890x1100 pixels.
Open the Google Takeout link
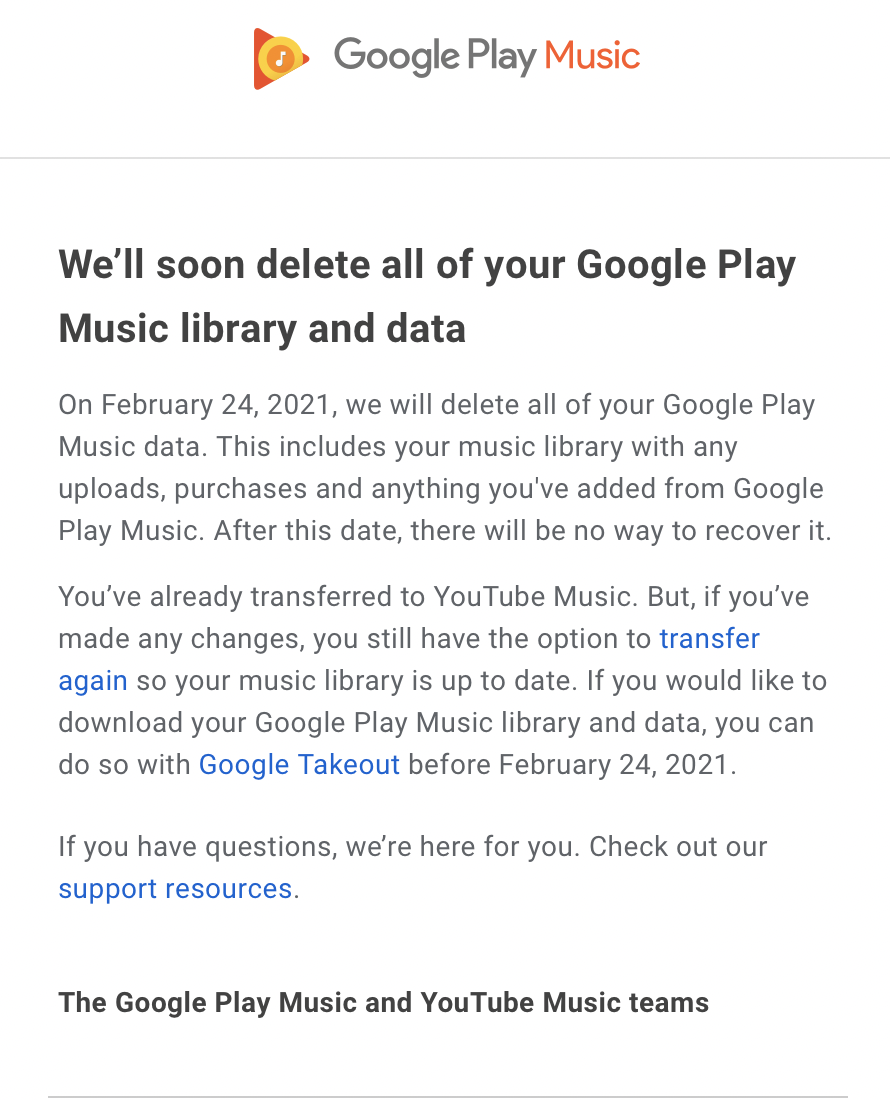pos(299,765)
